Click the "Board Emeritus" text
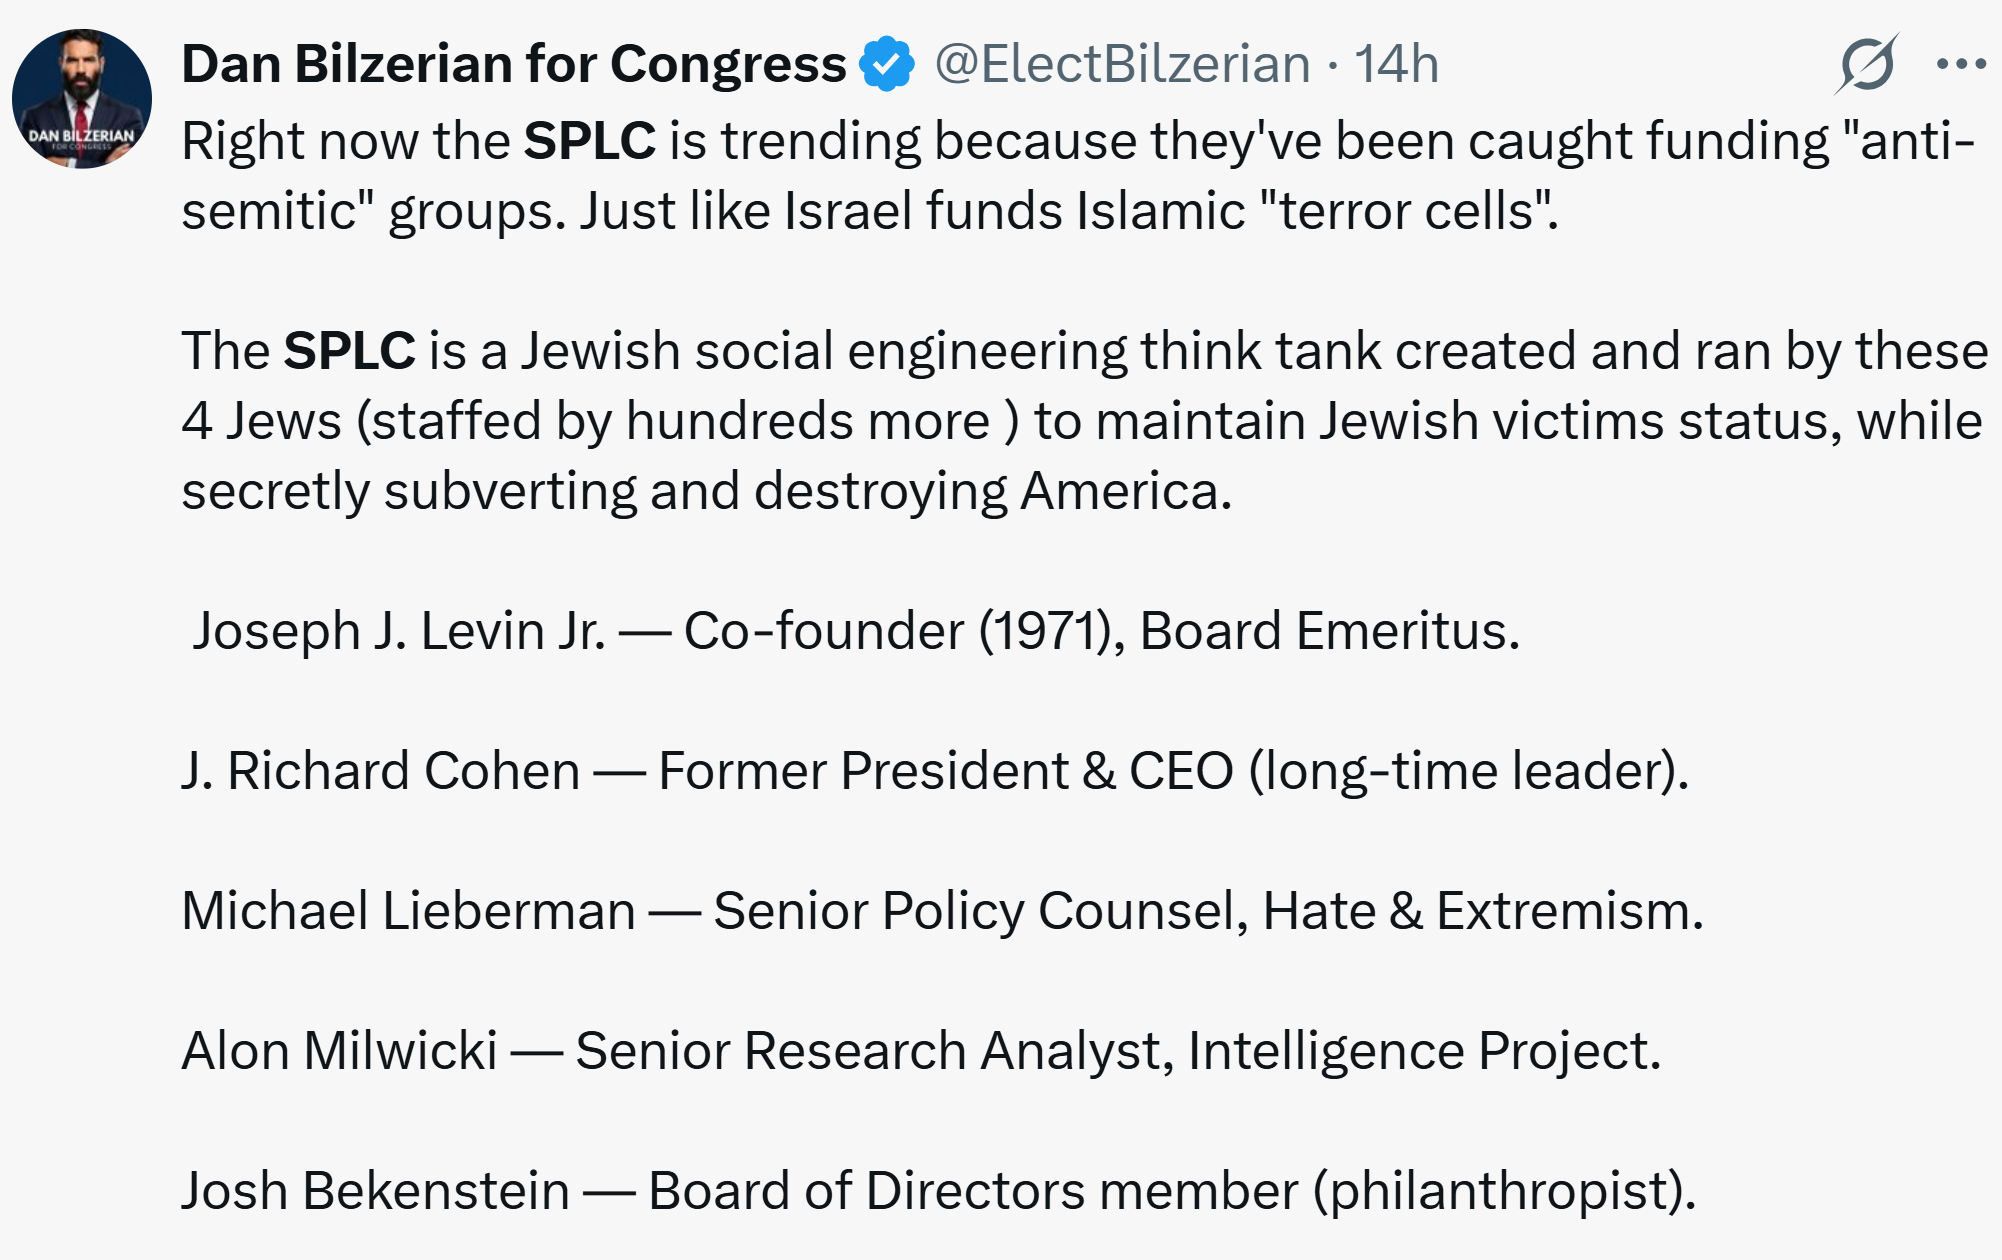This screenshot has width=2002, height=1260. [1328, 631]
